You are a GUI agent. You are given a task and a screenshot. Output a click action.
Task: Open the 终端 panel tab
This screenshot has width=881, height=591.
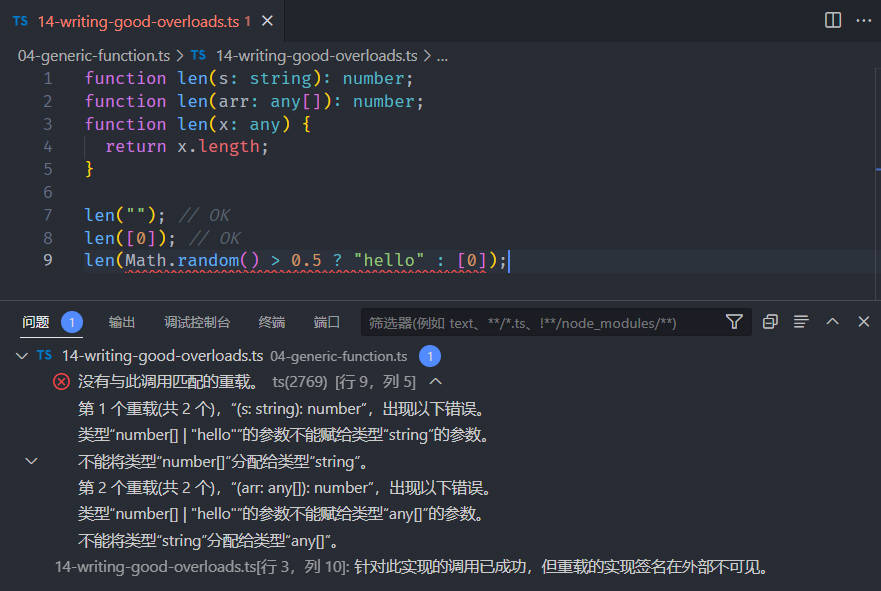(272, 322)
